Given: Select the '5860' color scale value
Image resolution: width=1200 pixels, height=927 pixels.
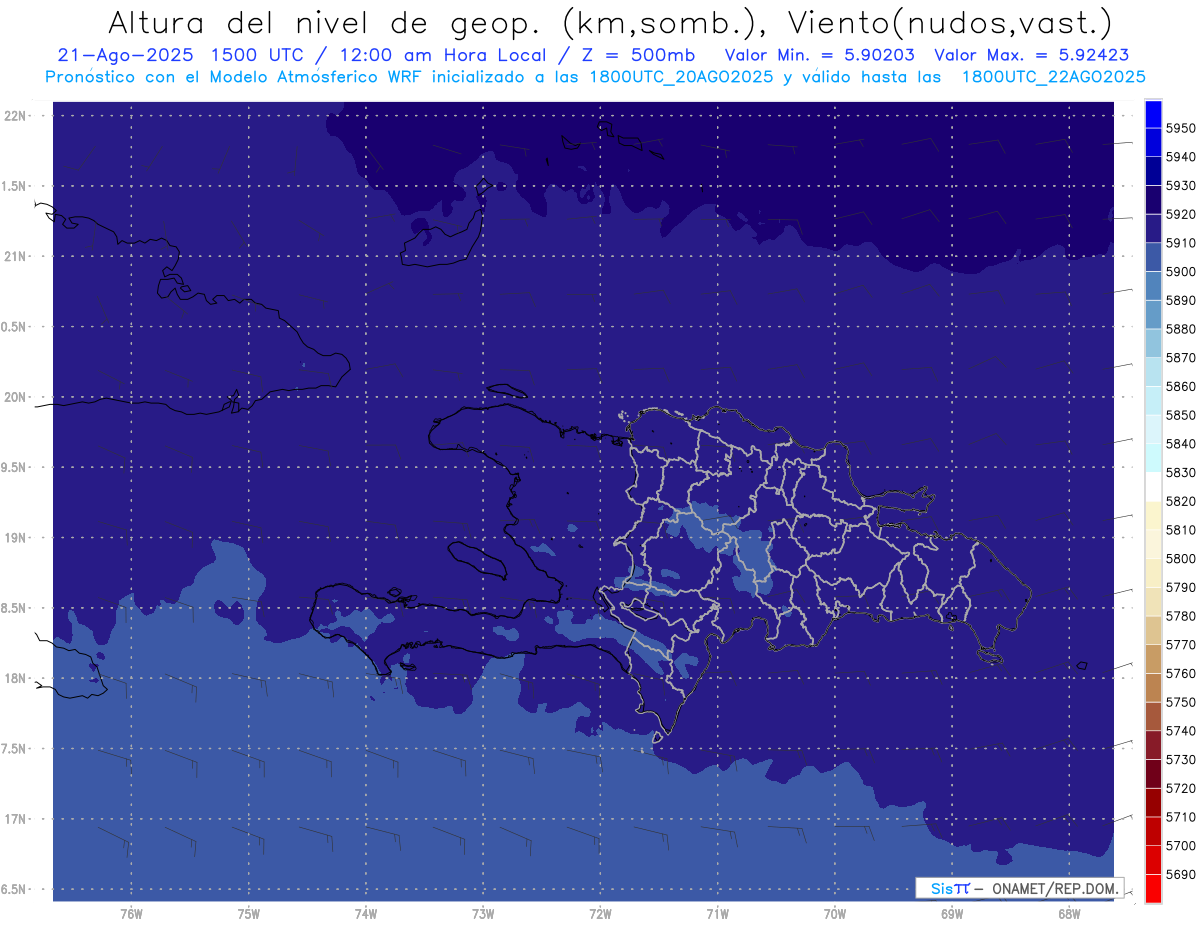Looking at the screenshot, I should (x=1180, y=386).
